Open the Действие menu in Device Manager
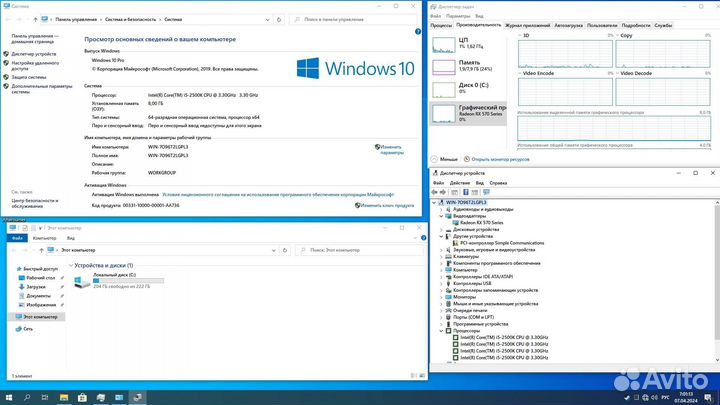 pyautogui.click(x=460, y=183)
